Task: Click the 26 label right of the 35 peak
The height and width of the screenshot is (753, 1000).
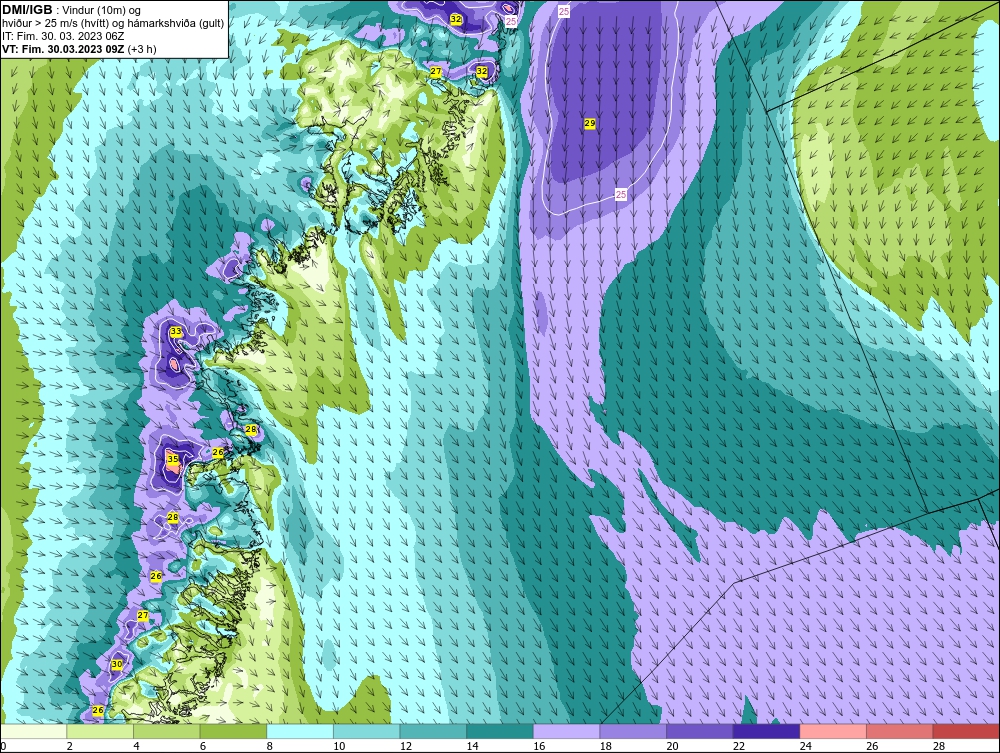Action: (218, 452)
